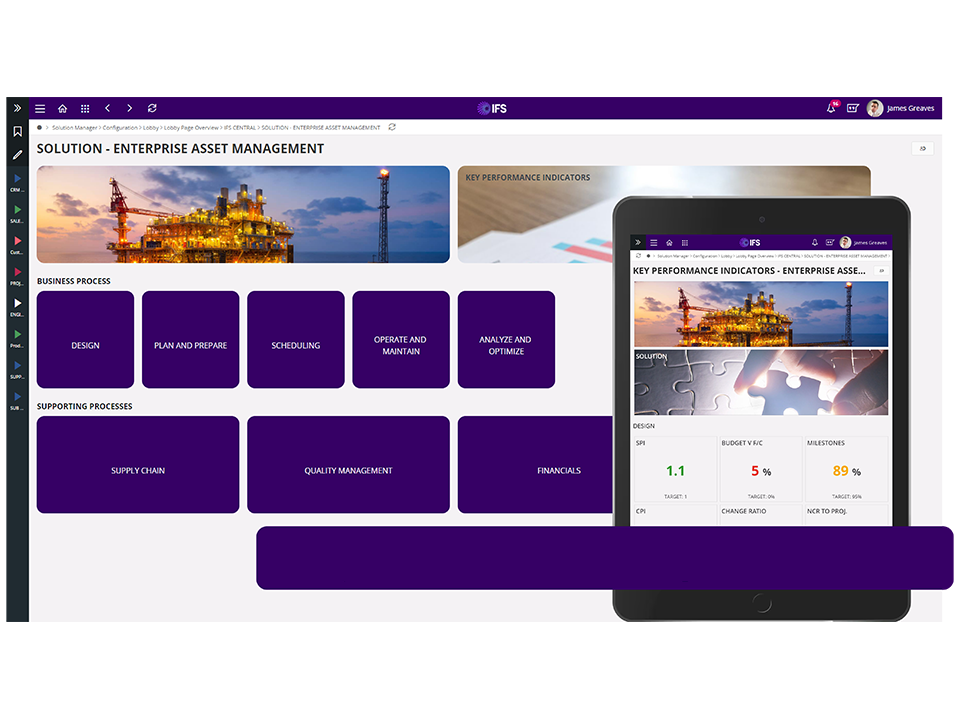This screenshot has height=720, width=960.
Task: Go to Solution Manager breadcrumb
Action: click(75, 127)
